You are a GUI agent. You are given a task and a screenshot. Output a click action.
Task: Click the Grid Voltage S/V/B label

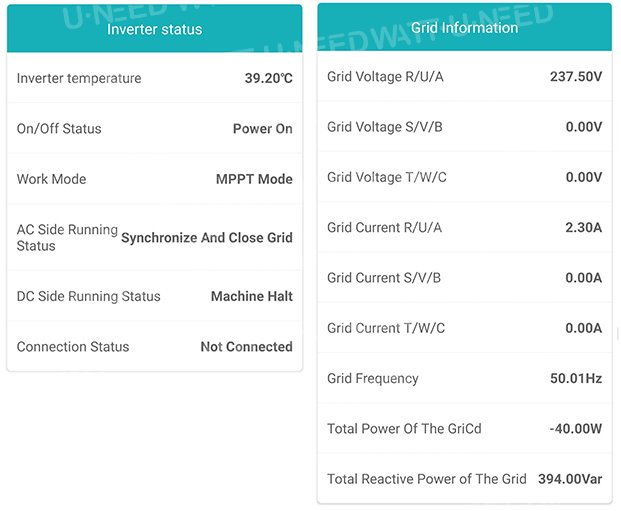click(x=385, y=127)
